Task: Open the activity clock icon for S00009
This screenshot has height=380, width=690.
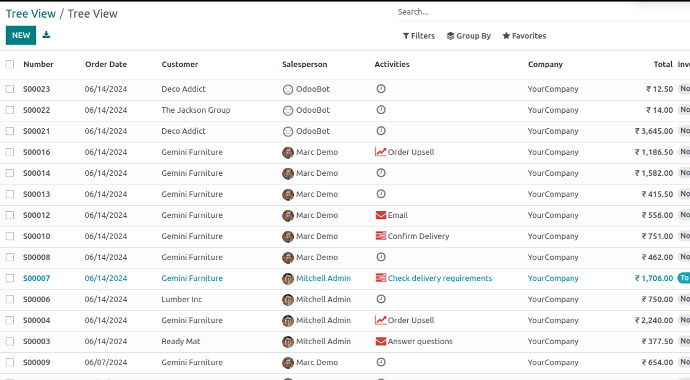Action: click(x=381, y=362)
